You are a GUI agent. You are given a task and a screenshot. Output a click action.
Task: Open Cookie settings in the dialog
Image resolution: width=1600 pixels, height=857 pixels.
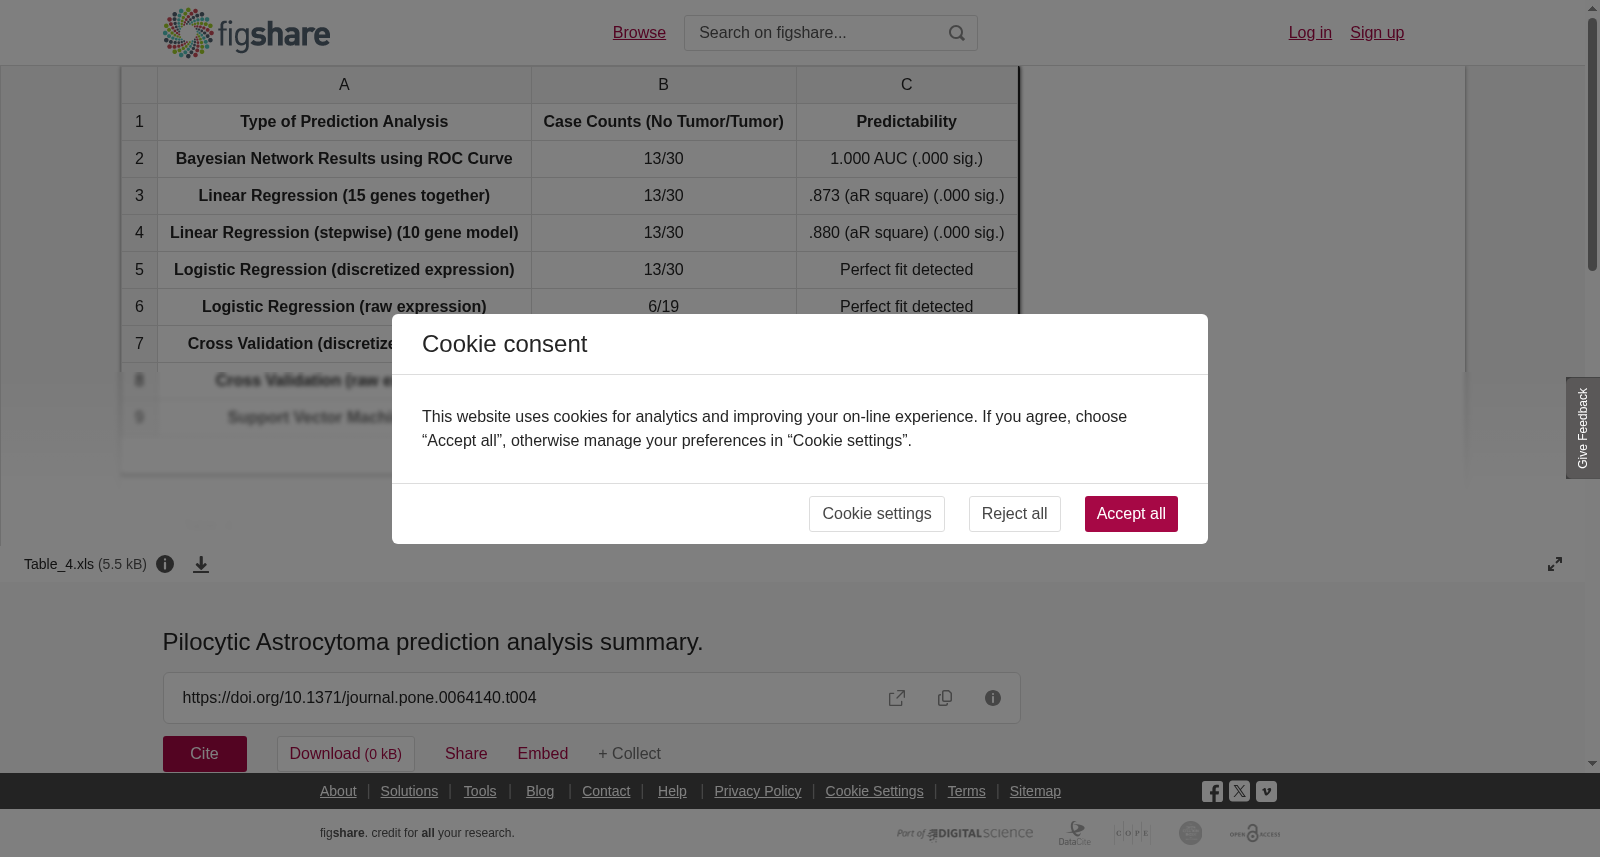pyautogui.click(x=877, y=514)
